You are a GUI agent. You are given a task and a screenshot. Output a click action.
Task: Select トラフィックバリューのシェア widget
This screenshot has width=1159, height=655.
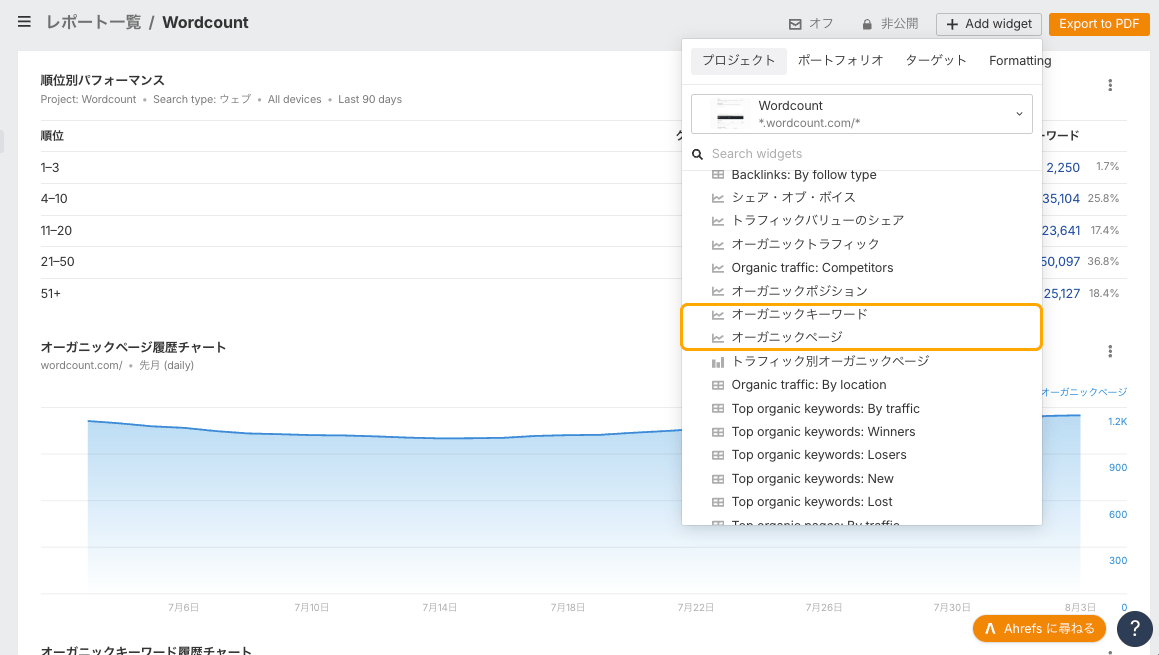[x=818, y=220]
